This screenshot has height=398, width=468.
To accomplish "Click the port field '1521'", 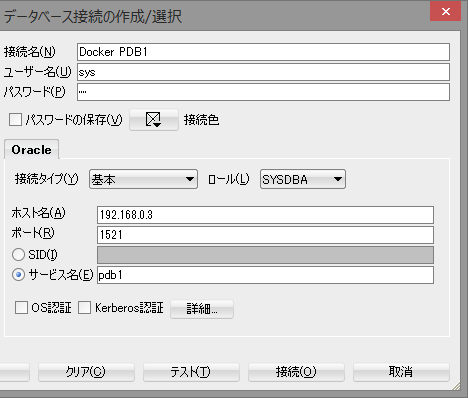I will (x=265, y=235).
